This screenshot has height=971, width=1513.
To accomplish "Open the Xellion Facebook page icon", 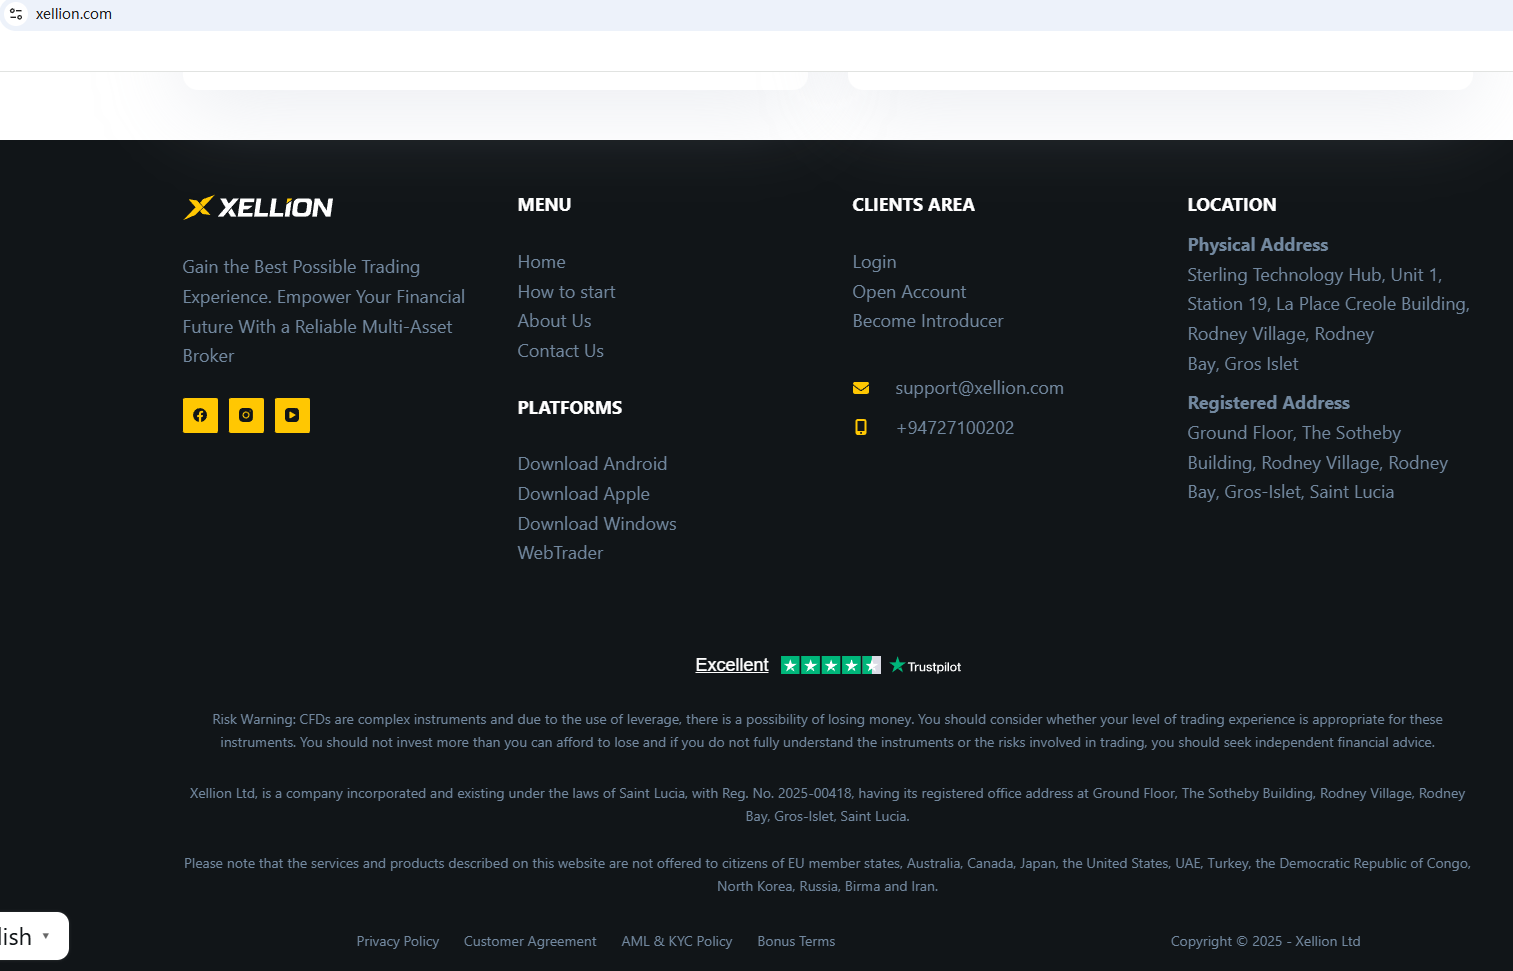I will [x=200, y=415].
